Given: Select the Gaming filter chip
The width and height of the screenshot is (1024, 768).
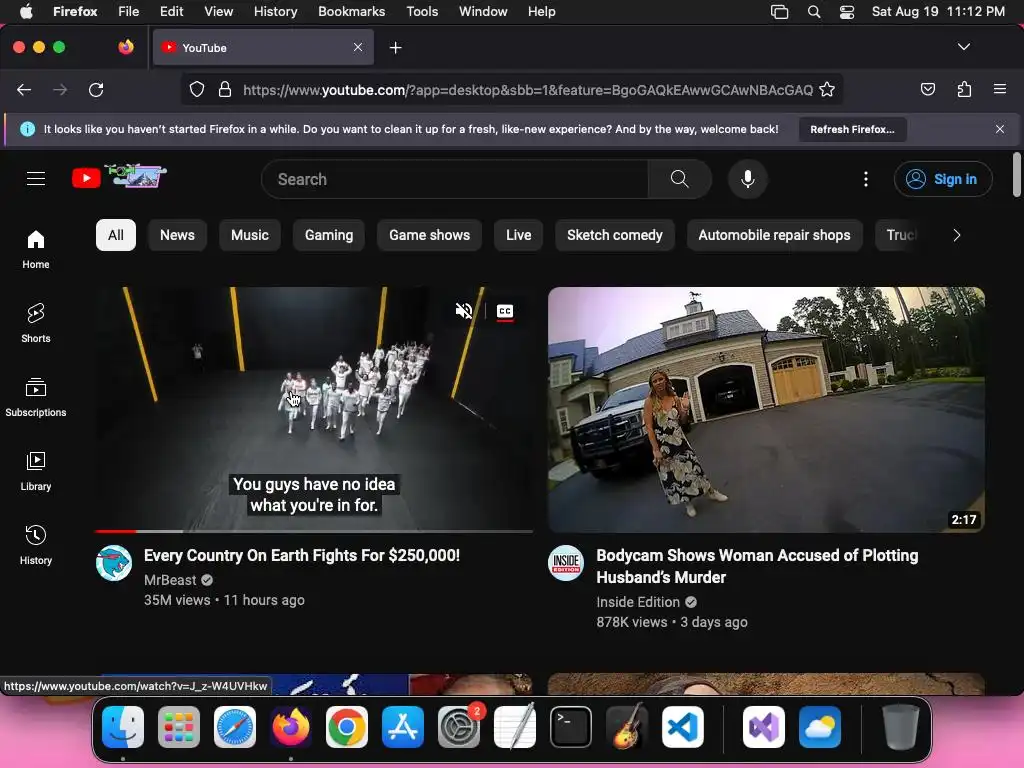Looking at the screenshot, I should tap(328, 235).
